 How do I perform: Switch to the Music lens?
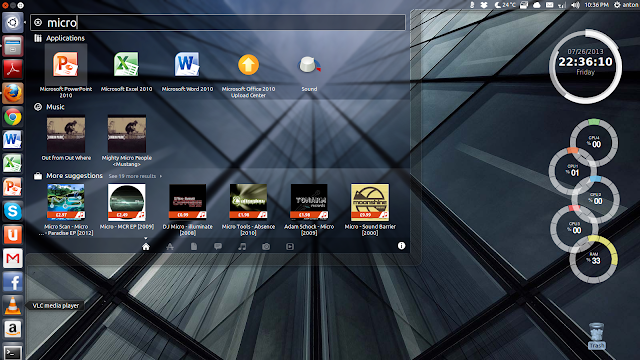(x=242, y=247)
